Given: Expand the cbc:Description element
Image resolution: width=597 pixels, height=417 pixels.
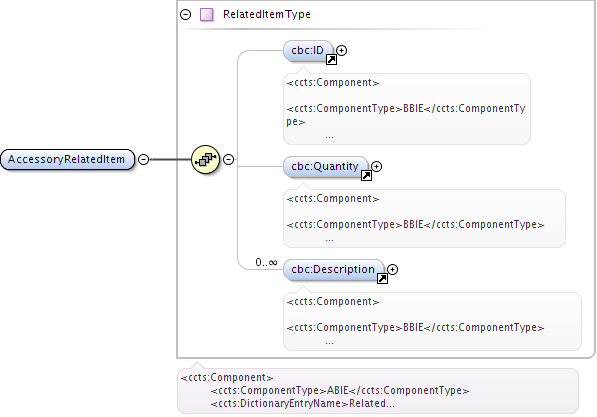Looking at the screenshot, I should [393, 269].
